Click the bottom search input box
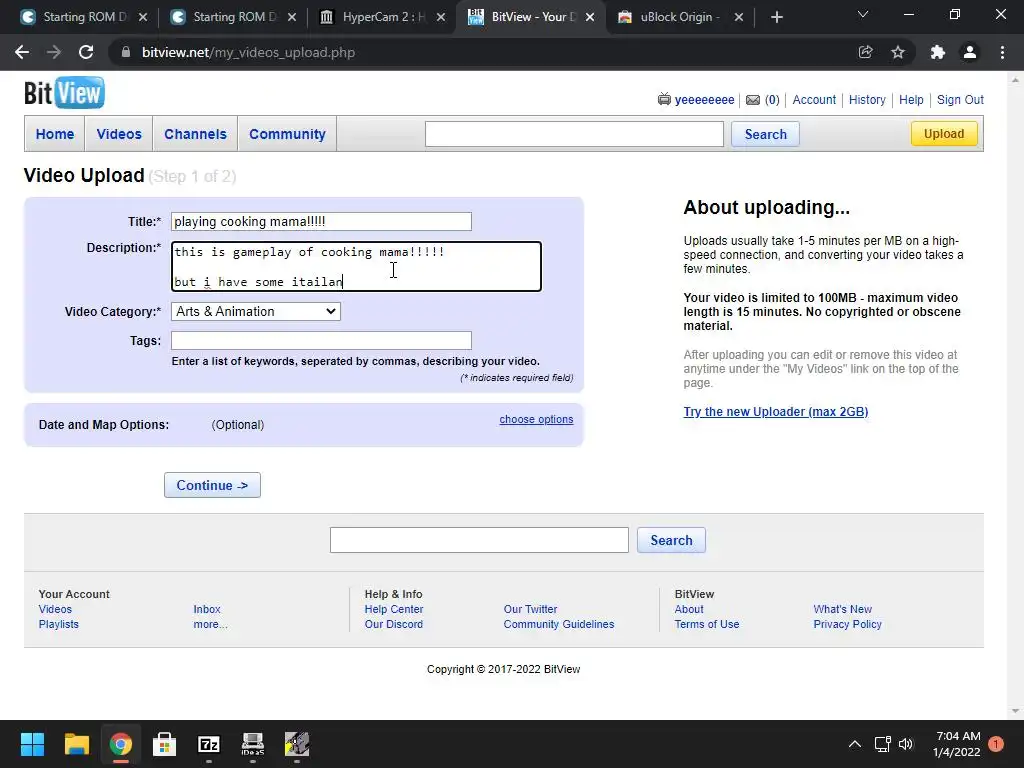Screen dimensions: 1024x768 coord(479,540)
